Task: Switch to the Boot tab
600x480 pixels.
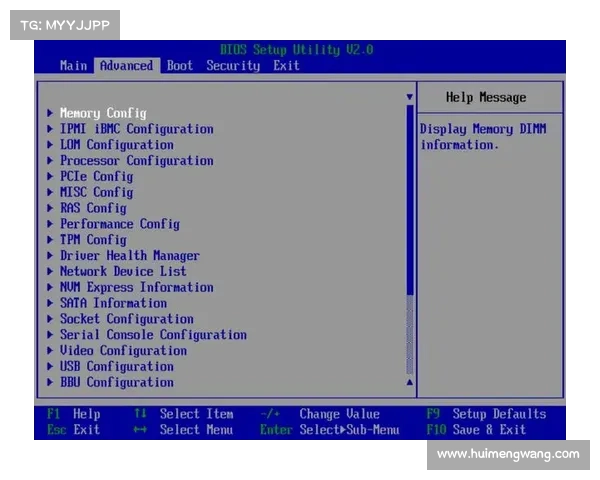Action: click(x=180, y=66)
